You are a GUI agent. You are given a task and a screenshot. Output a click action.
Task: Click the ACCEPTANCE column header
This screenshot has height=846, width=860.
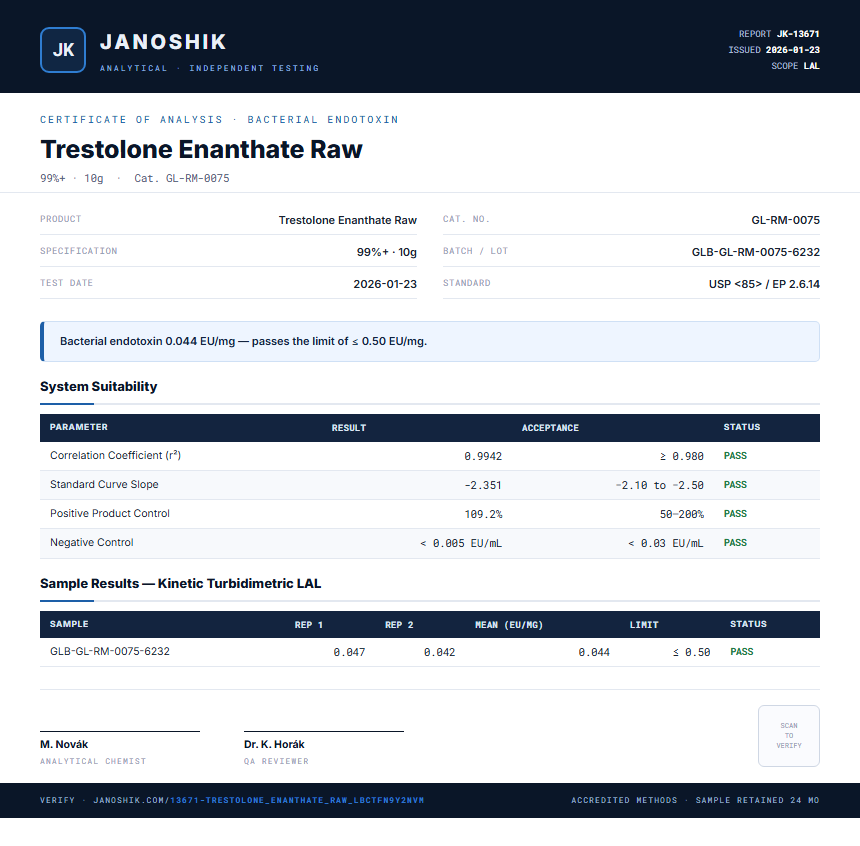(550, 427)
